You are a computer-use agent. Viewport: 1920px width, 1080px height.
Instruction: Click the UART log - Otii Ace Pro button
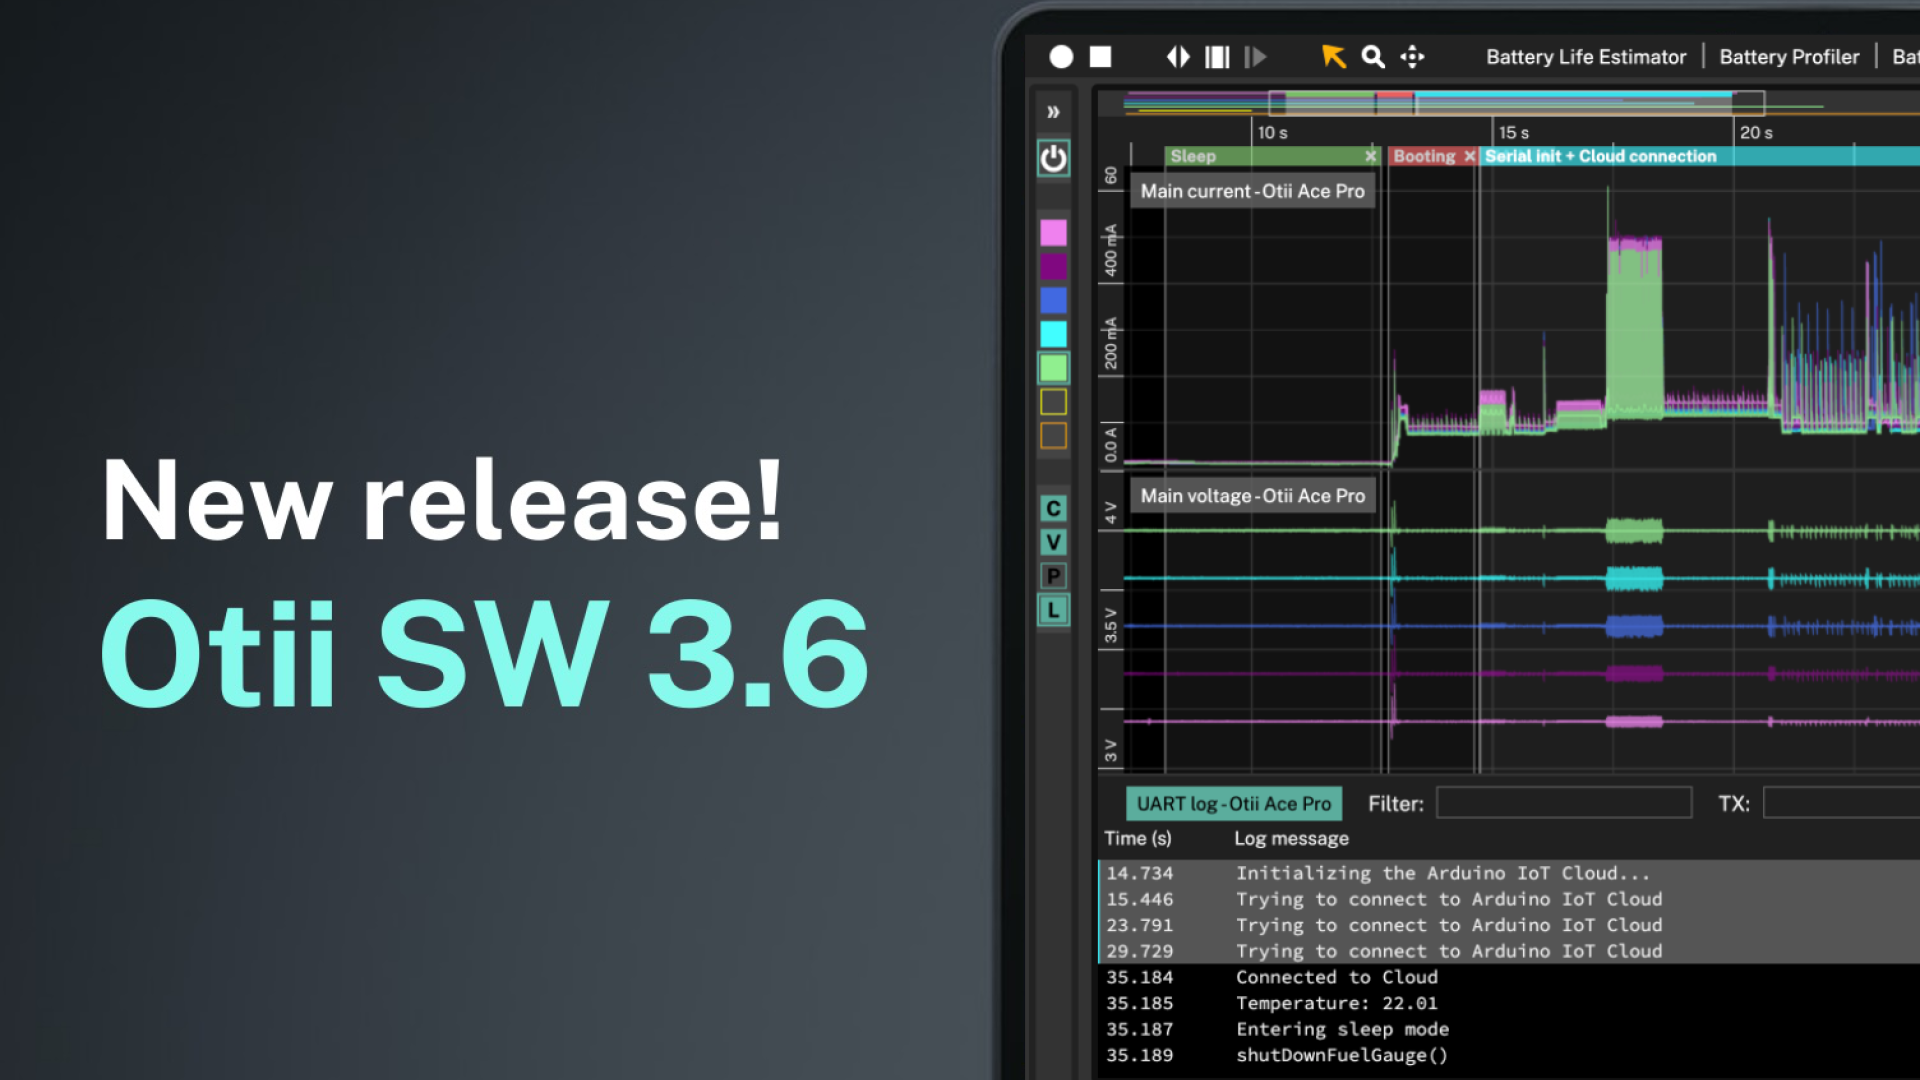pos(1233,804)
